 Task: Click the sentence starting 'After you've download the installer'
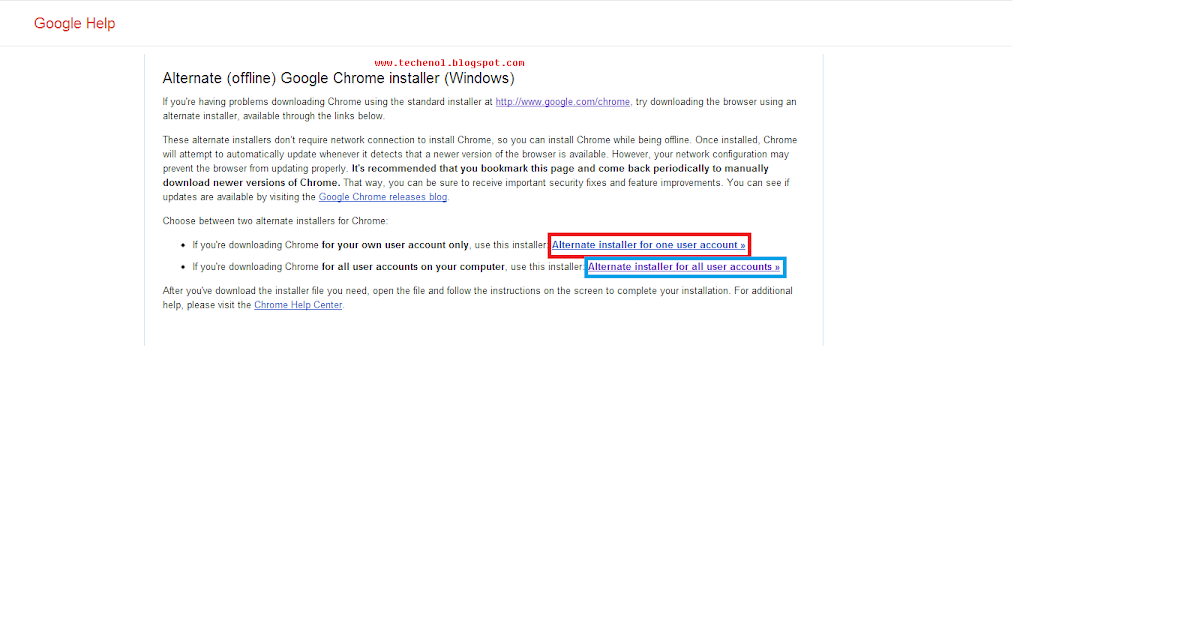478,298
